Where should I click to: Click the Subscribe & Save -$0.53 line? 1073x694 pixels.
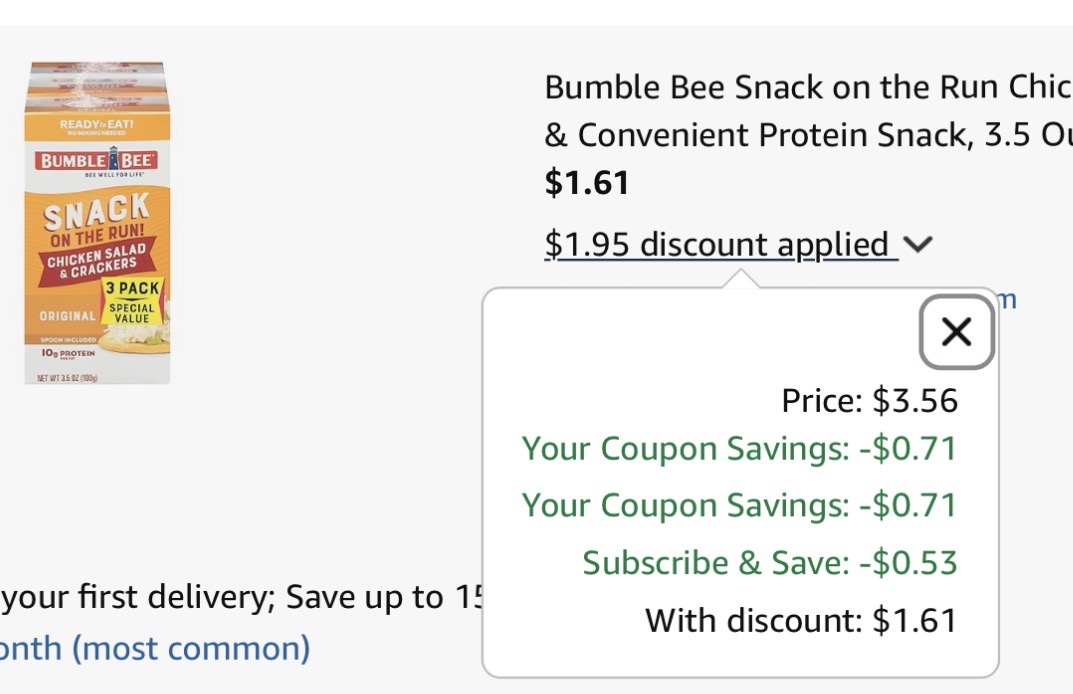769,563
